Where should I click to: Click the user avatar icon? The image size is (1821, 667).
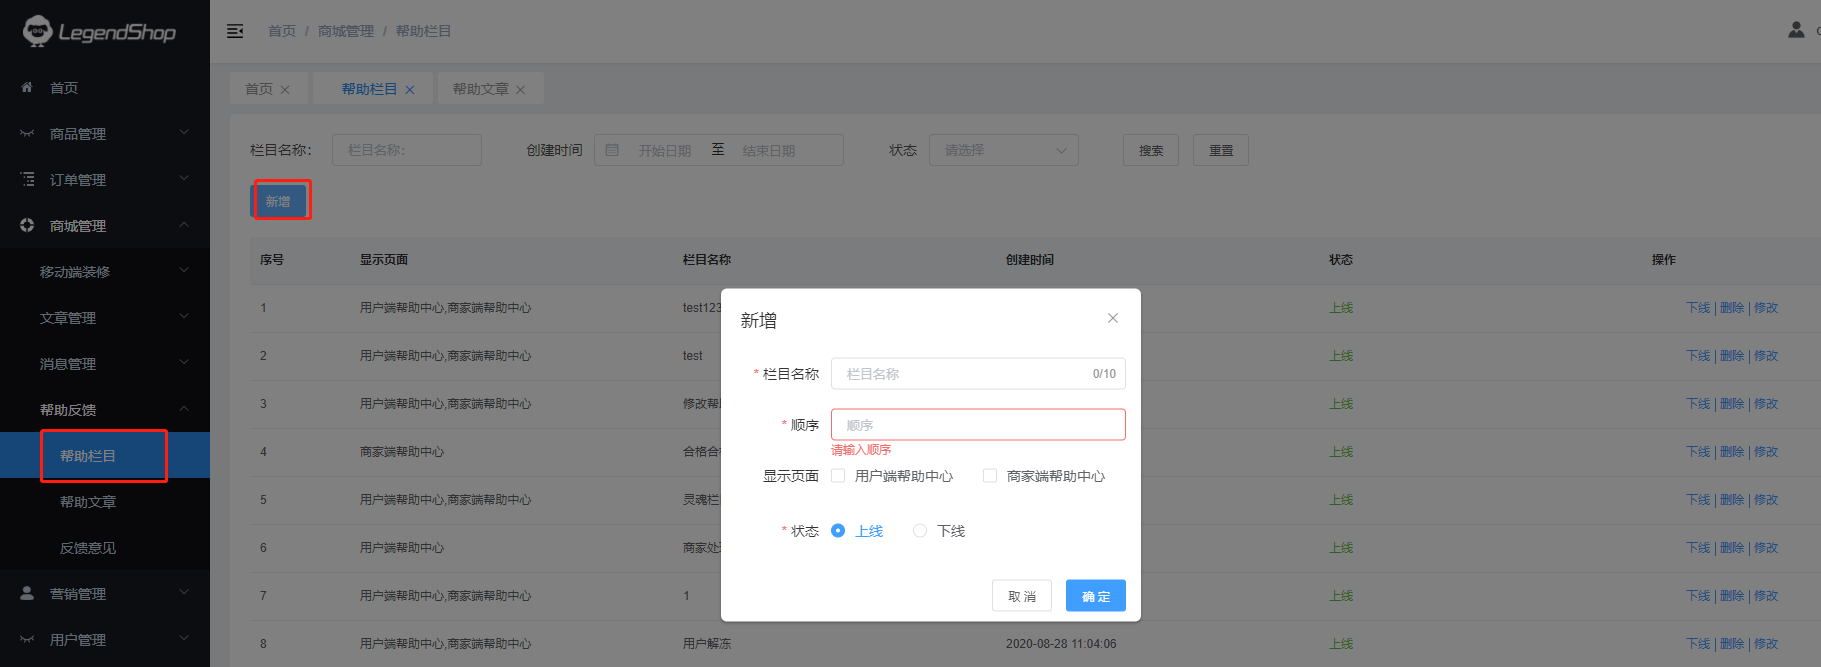tap(1796, 30)
